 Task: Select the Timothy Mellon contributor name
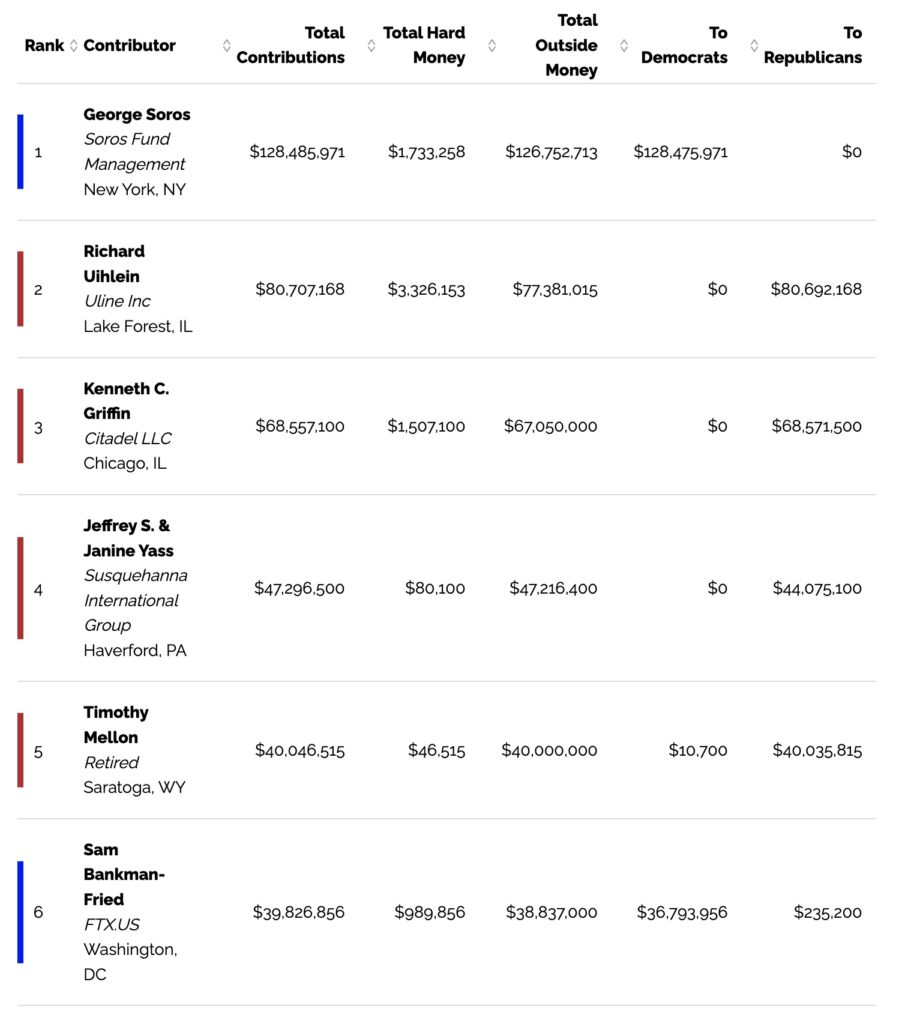pos(116,725)
